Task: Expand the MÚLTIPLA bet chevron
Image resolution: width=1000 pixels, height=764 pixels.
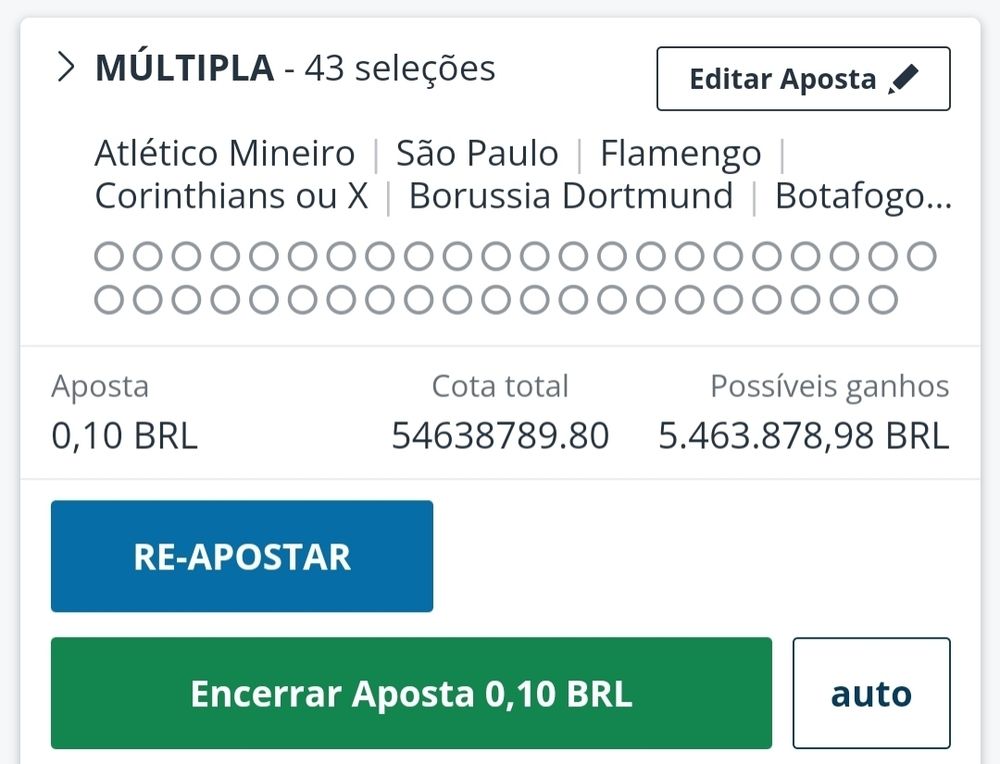Action: (x=66, y=68)
